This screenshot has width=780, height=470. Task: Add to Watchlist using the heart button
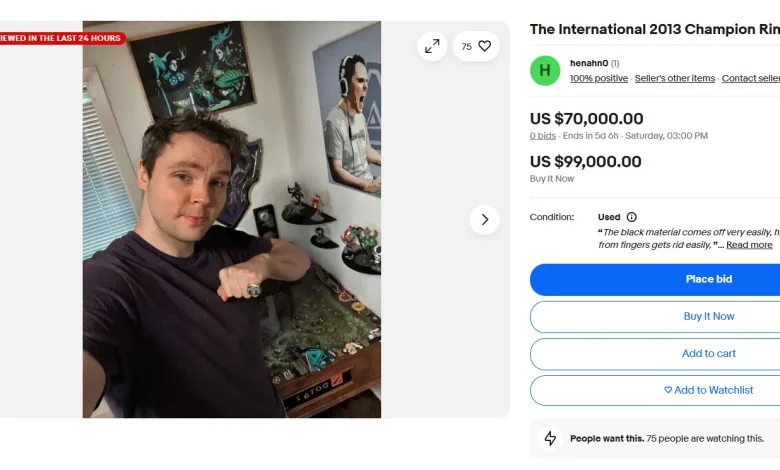[x=709, y=390]
